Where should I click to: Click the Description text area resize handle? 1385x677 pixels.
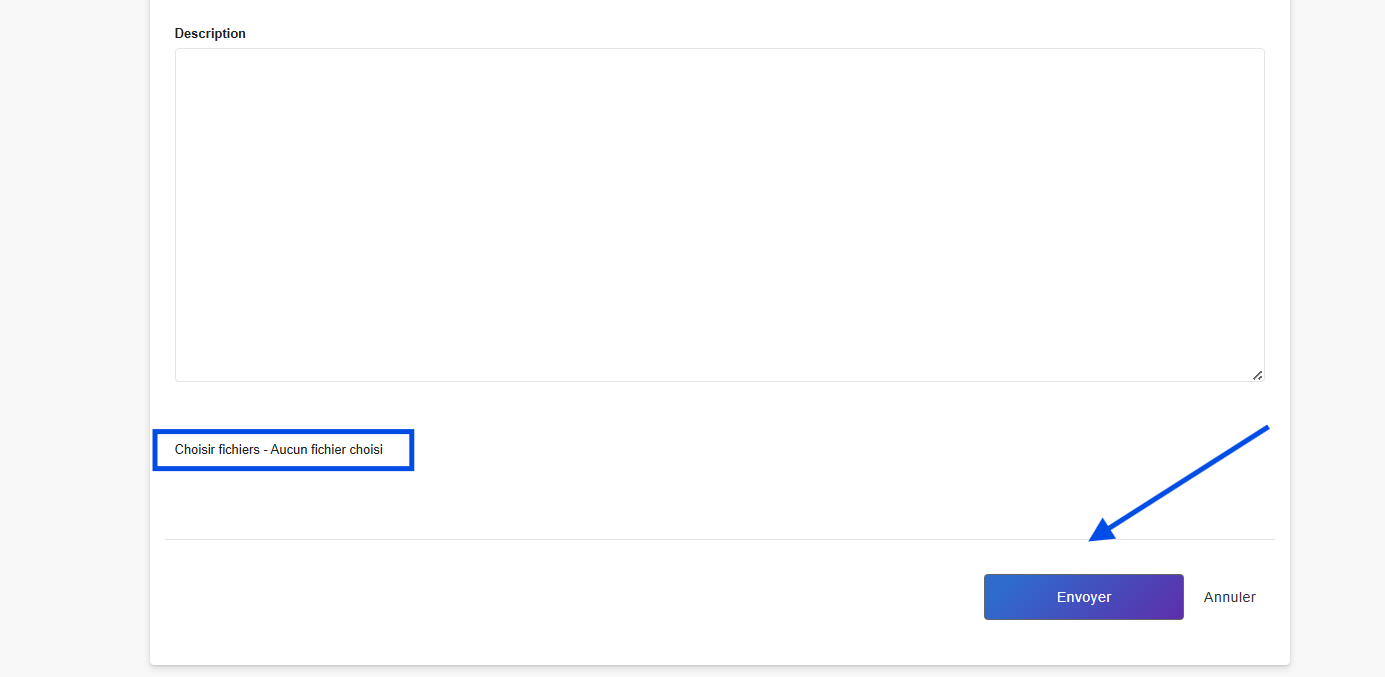tap(1257, 375)
